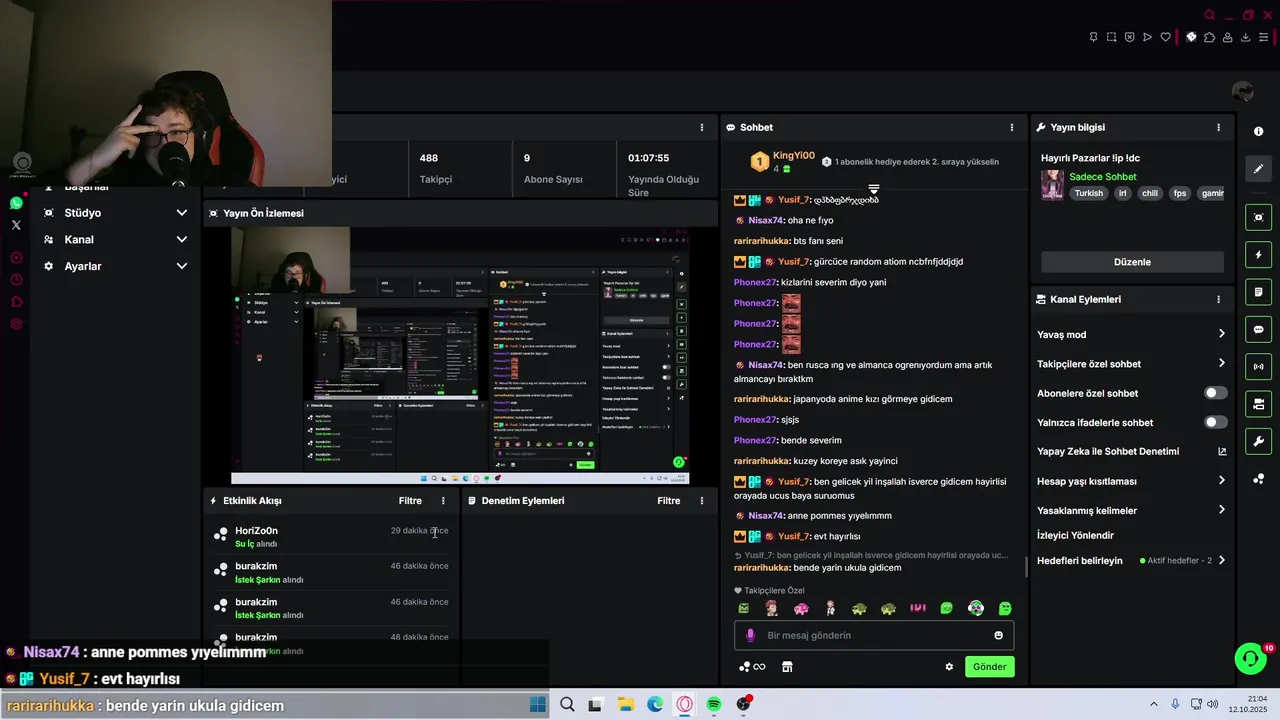Open Hesap yaşı kısıtlaması options chevron
This screenshot has height=720, width=1280.
pos(1221,481)
